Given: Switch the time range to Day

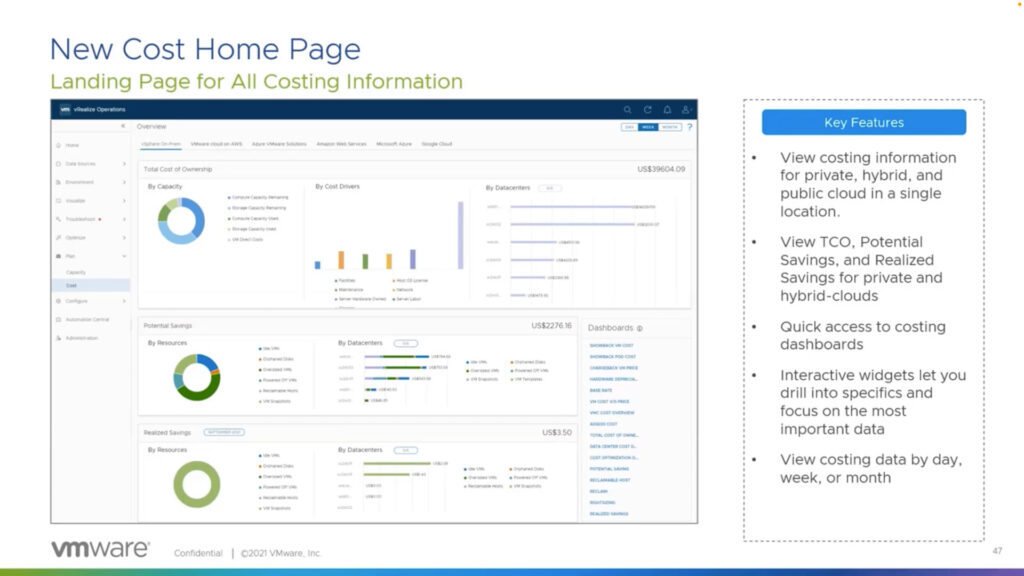Looking at the screenshot, I should (629, 127).
